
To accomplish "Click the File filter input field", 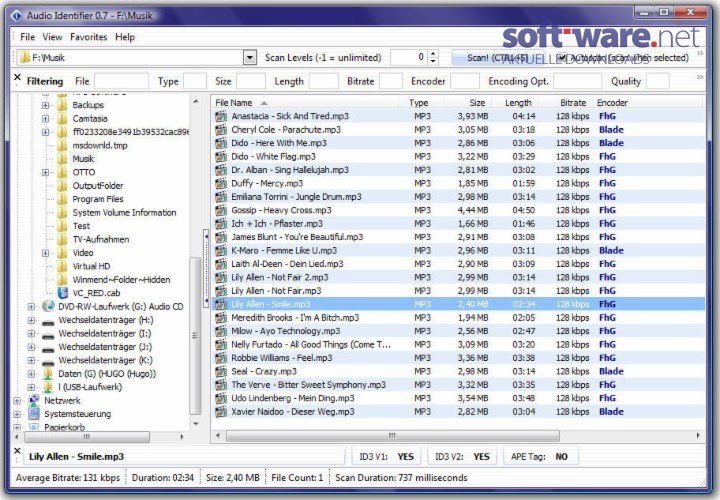I will [121, 81].
